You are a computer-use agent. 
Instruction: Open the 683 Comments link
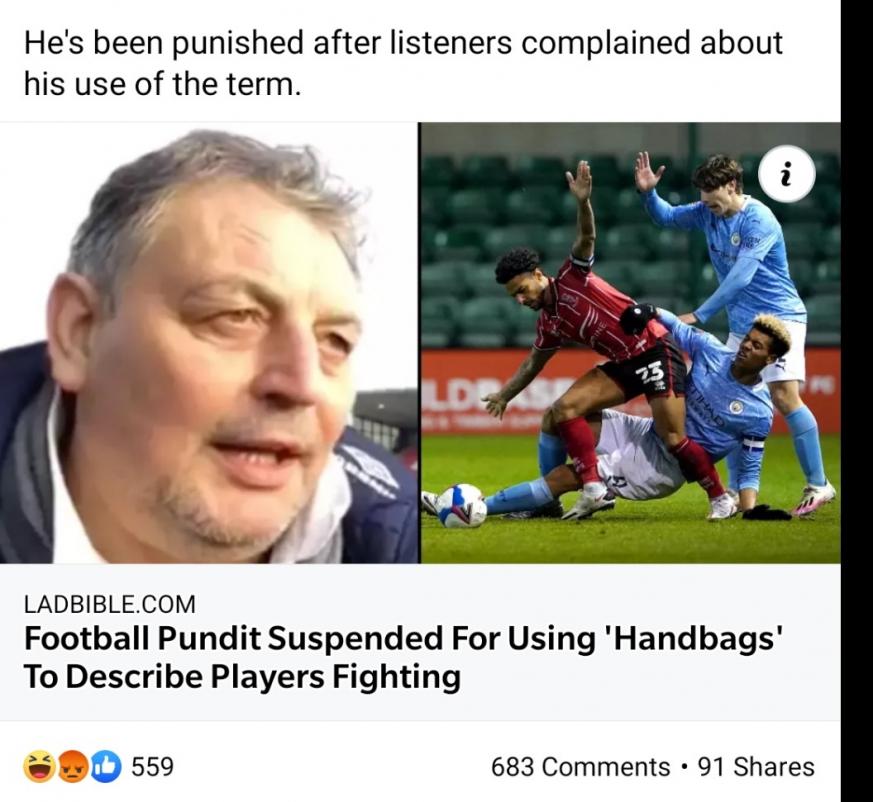click(x=581, y=767)
